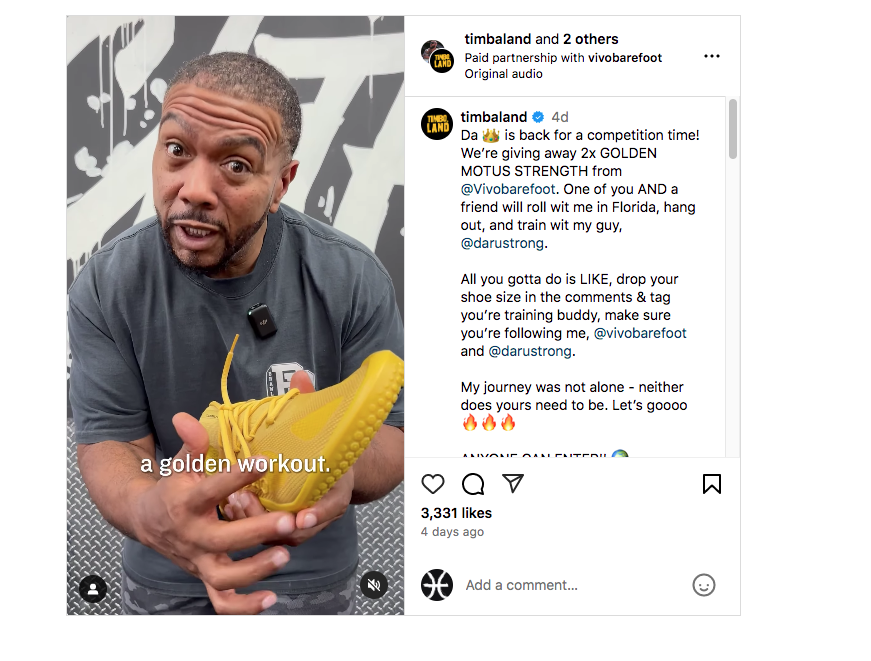Open the emoji picker in the comment box
Screen dimensions: 871x661
(704, 585)
